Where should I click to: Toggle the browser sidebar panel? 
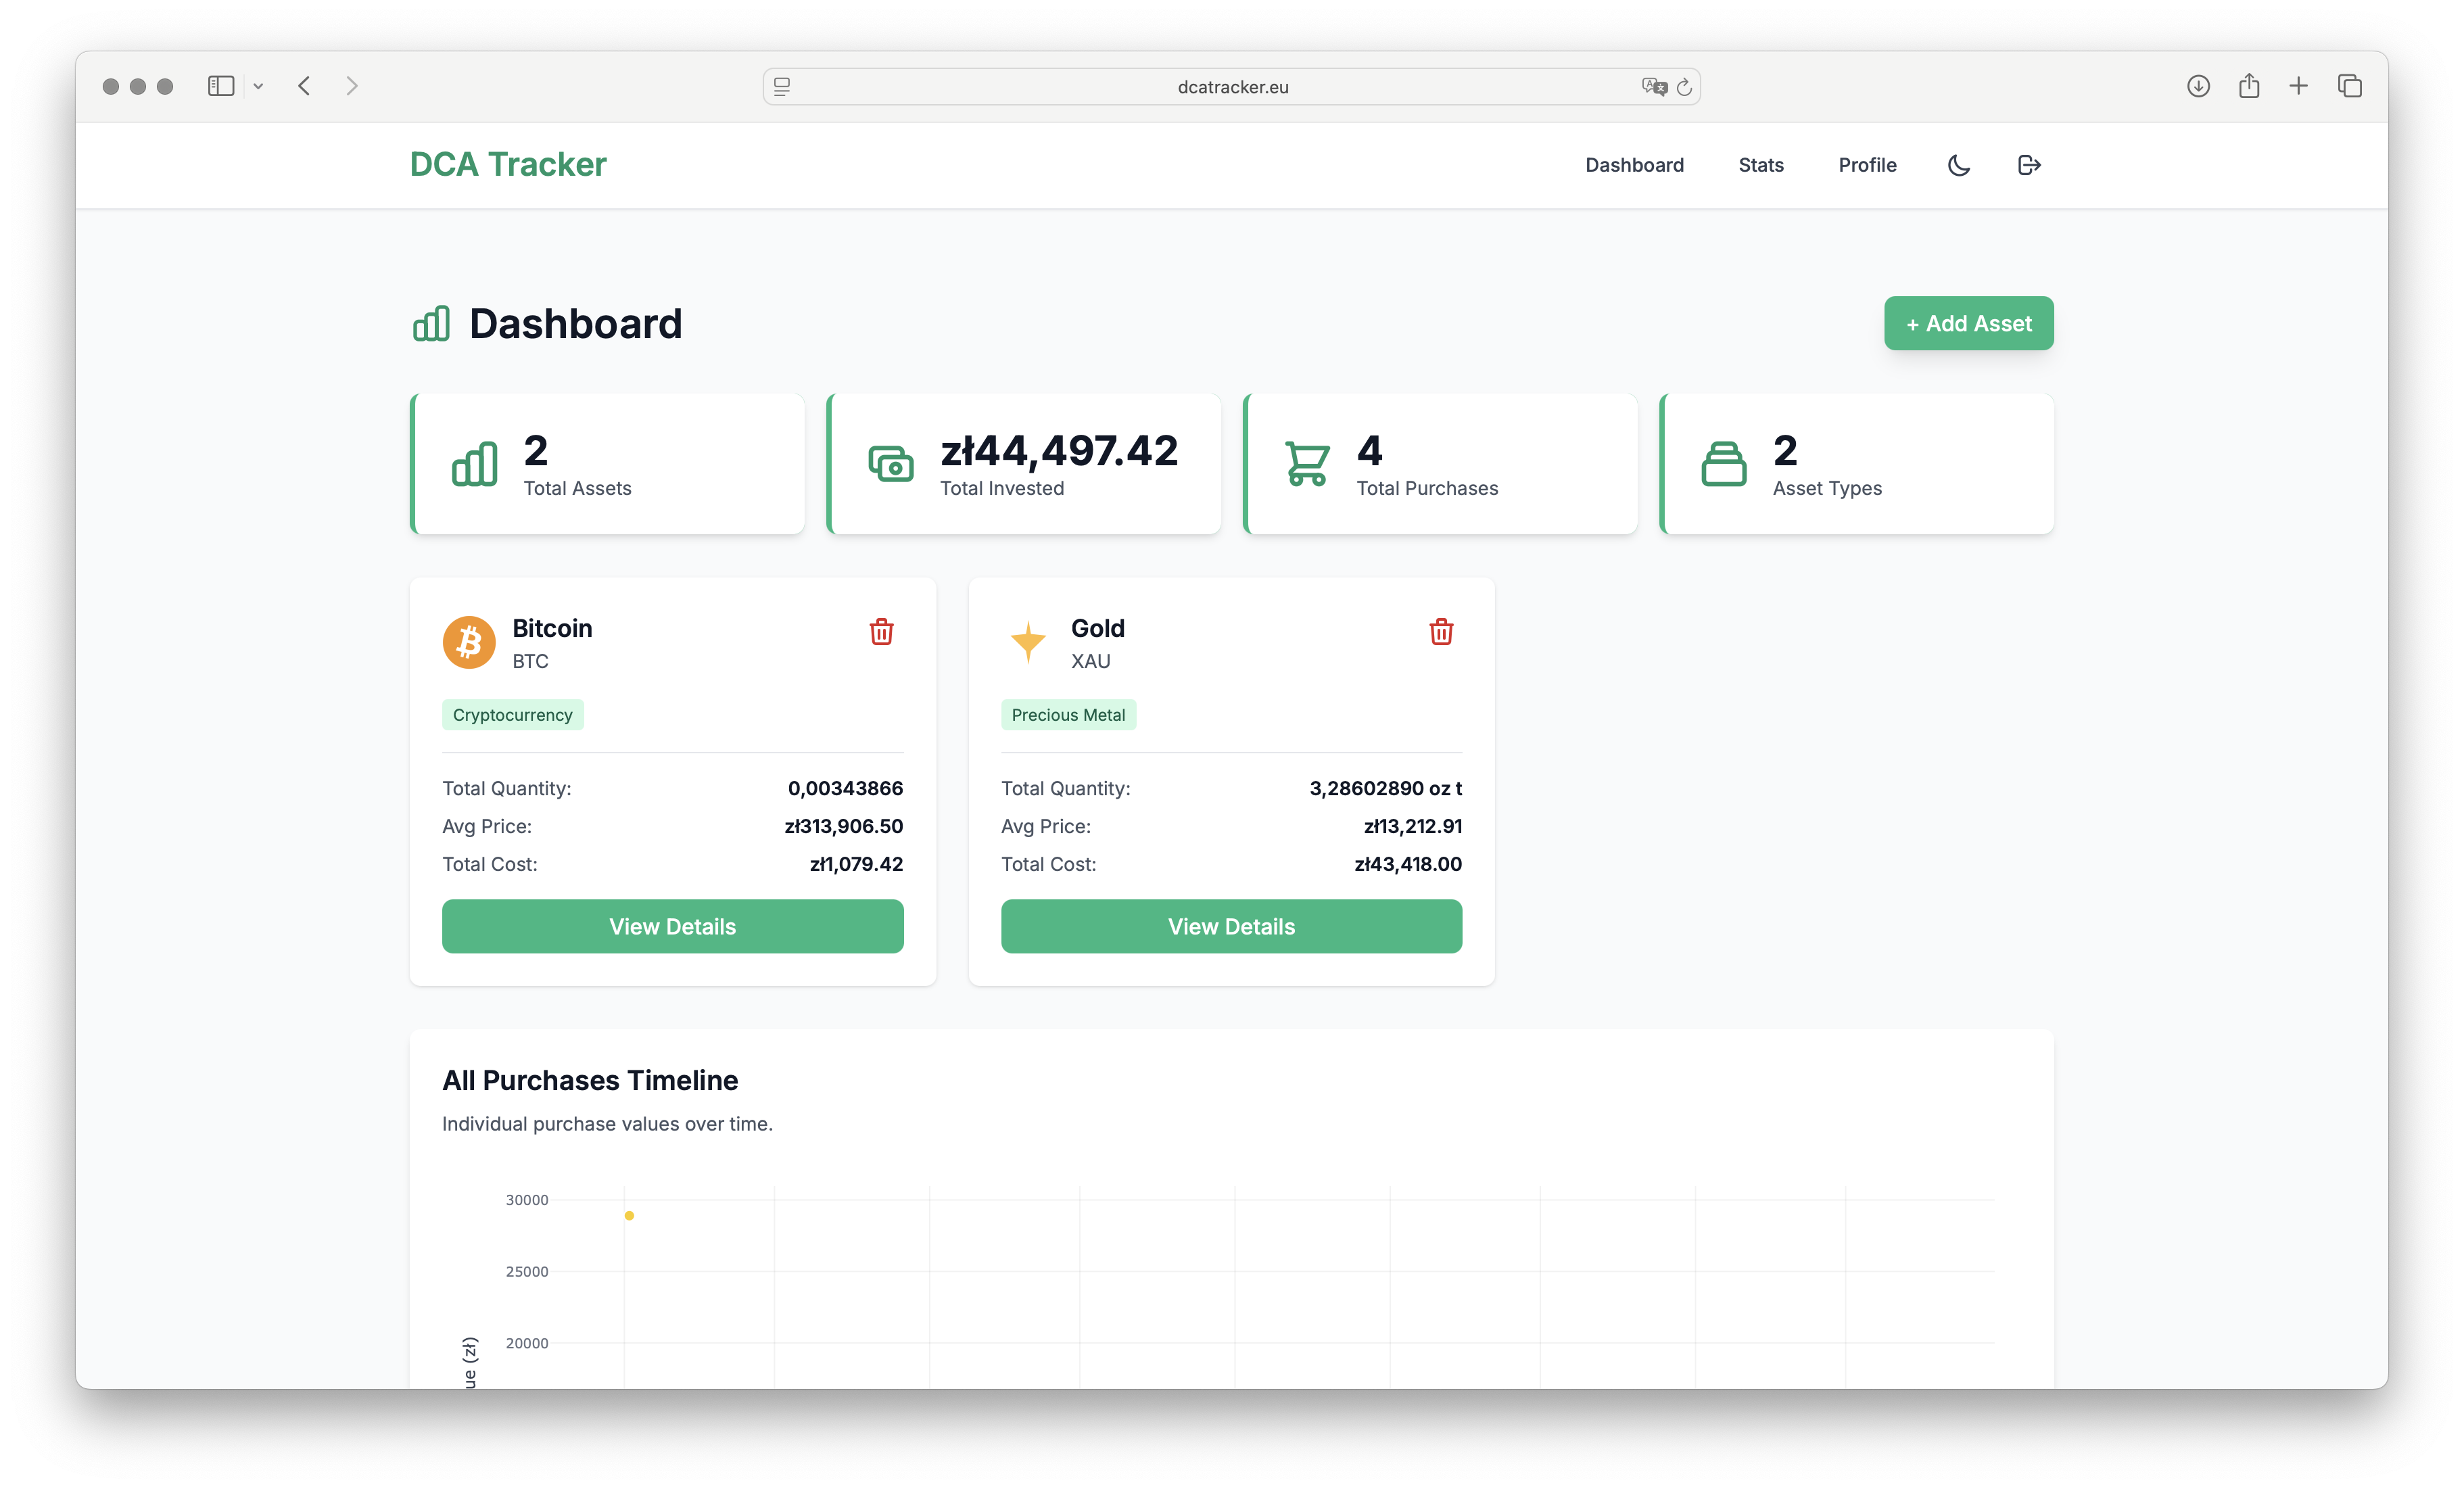coord(221,86)
